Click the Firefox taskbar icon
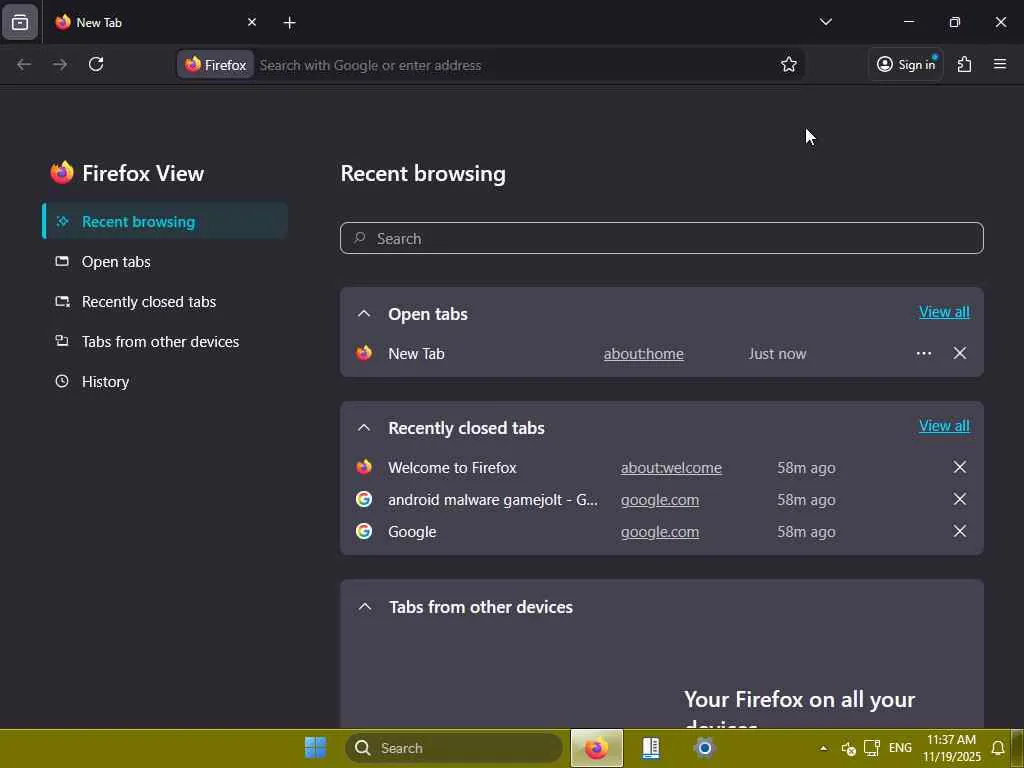 click(596, 748)
